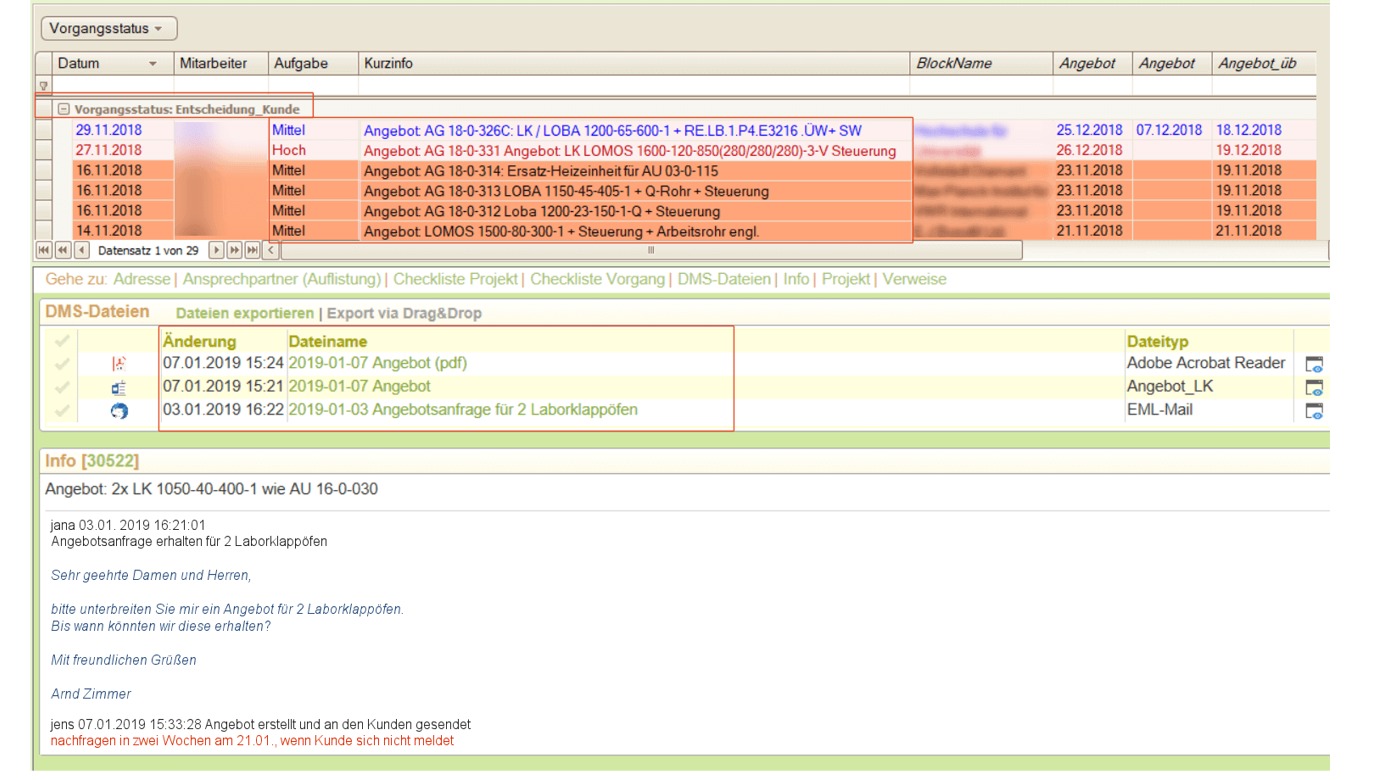1380x780 pixels.
Task: Jump to first record in navigator
Action: [x=44, y=250]
